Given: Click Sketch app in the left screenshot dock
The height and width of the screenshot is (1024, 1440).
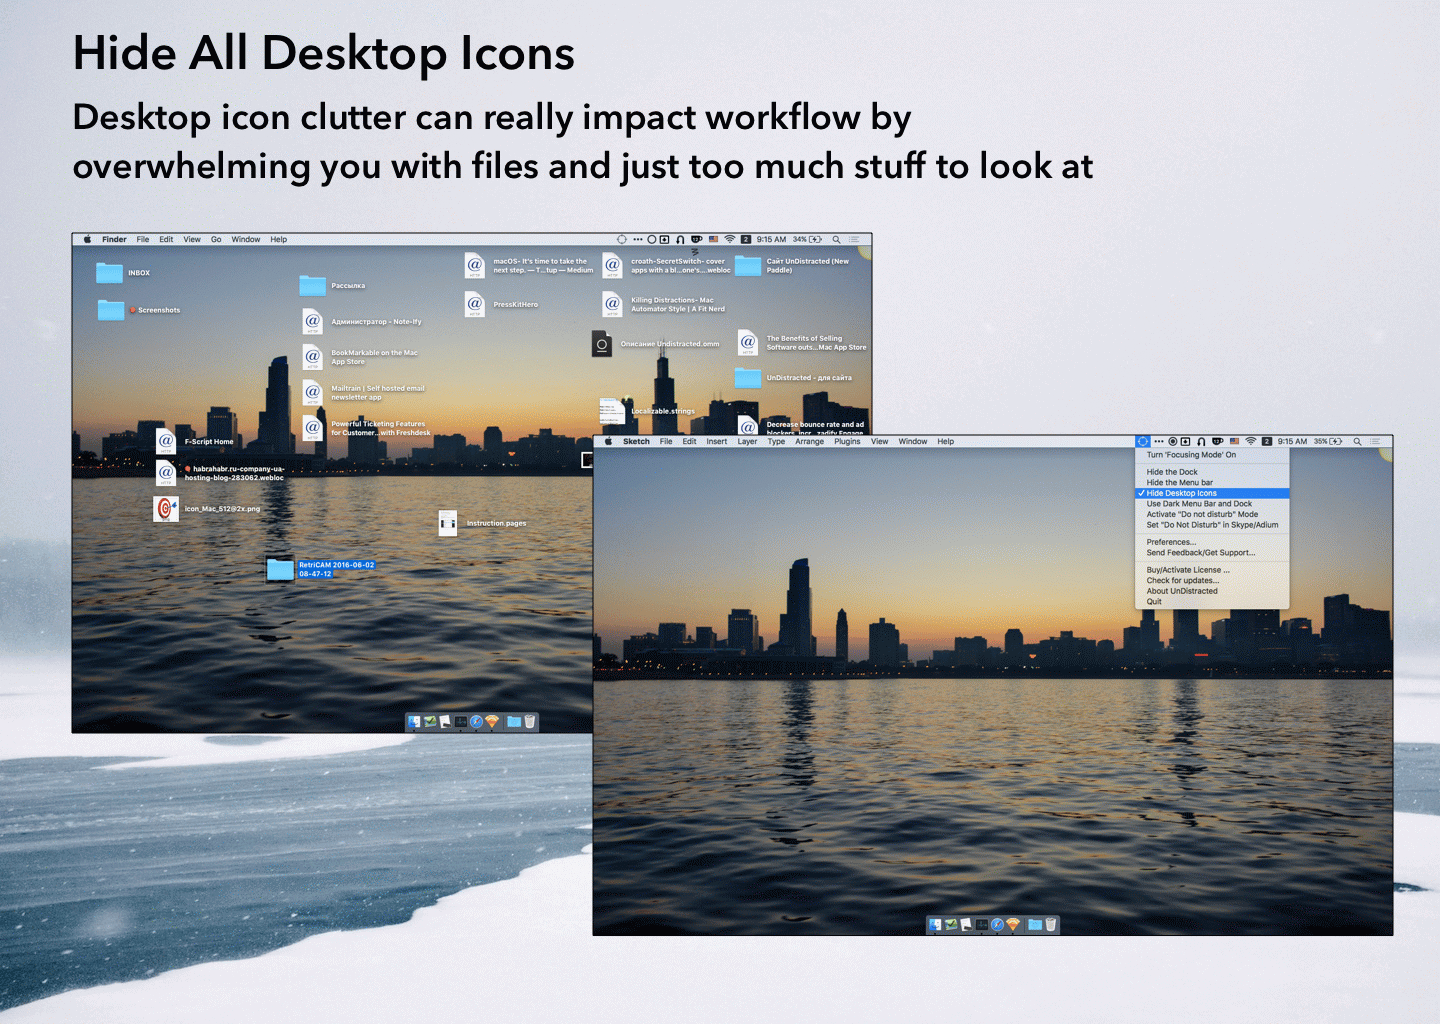Looking at the screenshot, I should click(x=492, y=721).
